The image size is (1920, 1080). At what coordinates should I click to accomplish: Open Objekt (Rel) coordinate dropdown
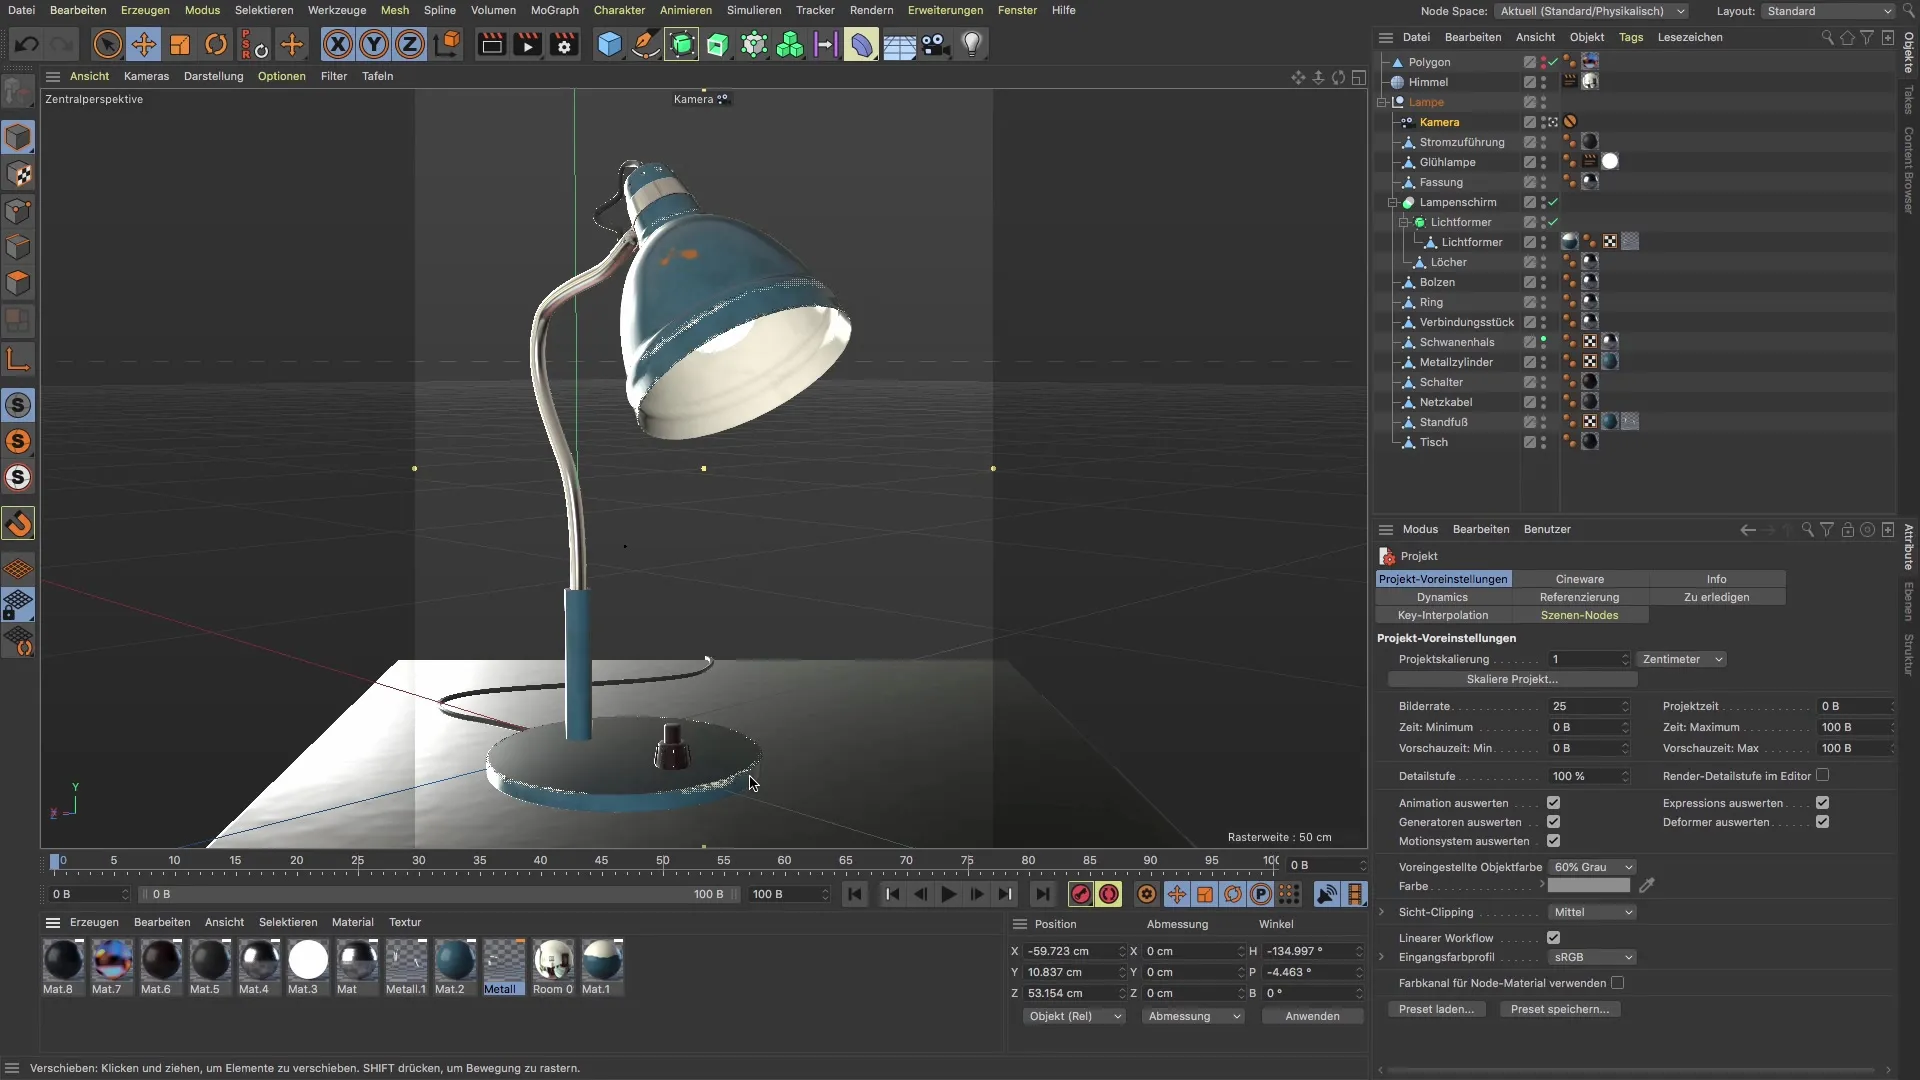pos(1075,1016)
